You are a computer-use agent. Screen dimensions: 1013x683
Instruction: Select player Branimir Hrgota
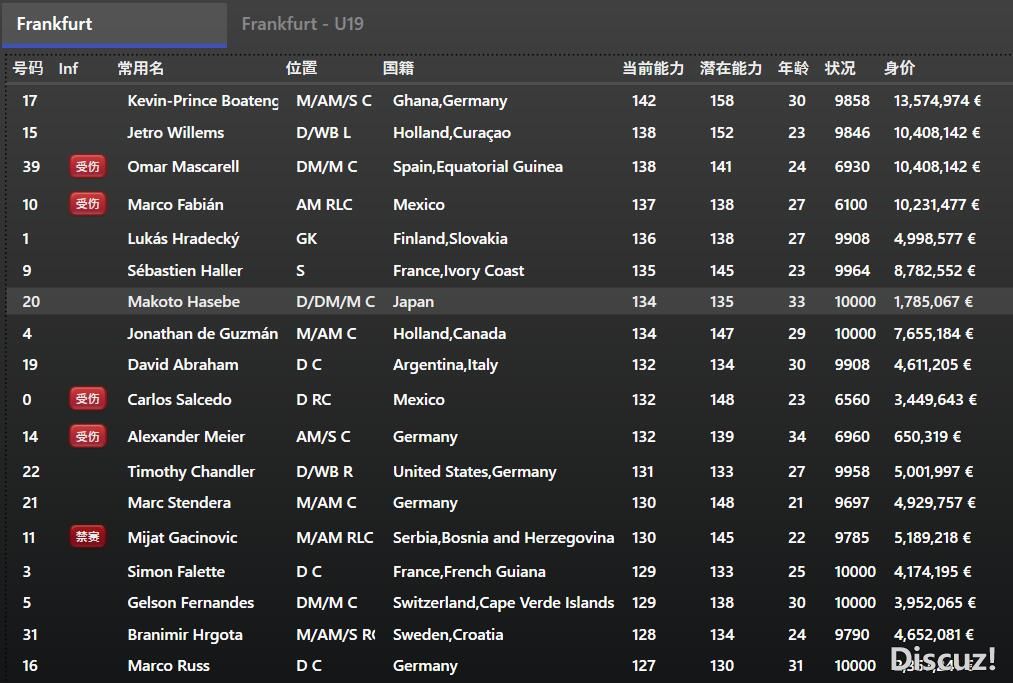tap(185, 635)
